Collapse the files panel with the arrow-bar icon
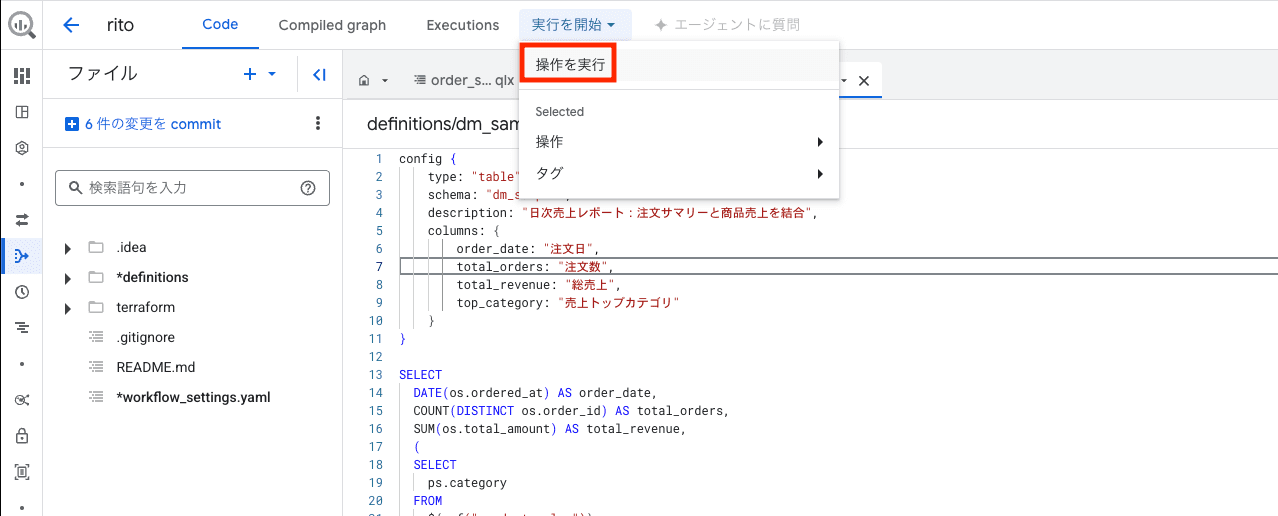Viewport: 1278px width, 516px height. click(x=319, y=74)
